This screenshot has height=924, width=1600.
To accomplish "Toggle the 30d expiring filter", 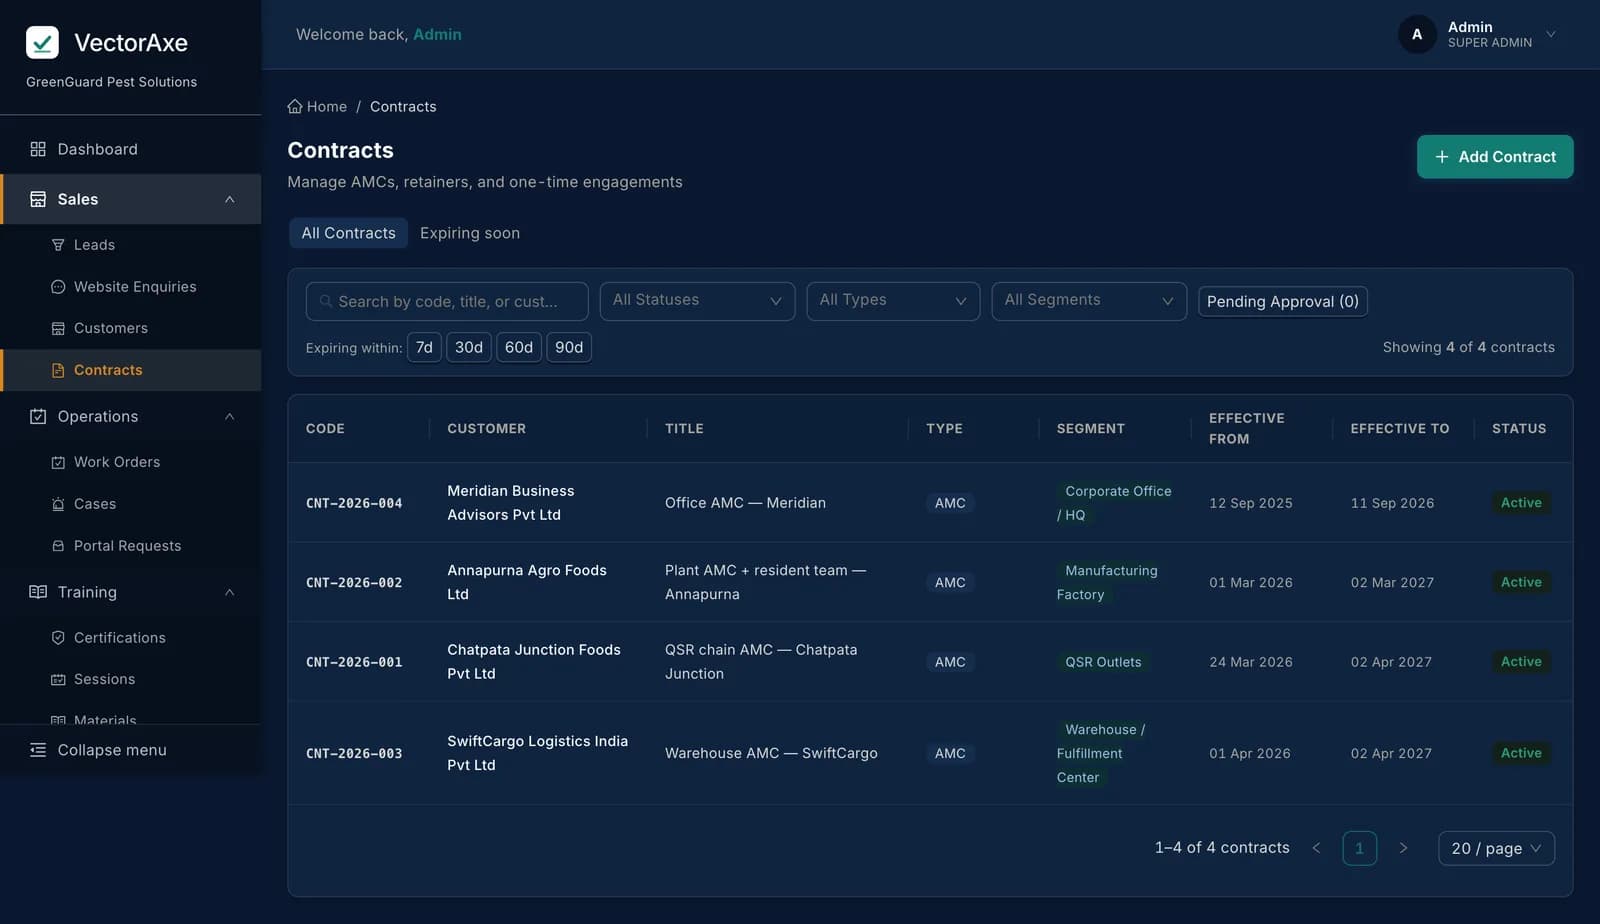I will 469,347.
